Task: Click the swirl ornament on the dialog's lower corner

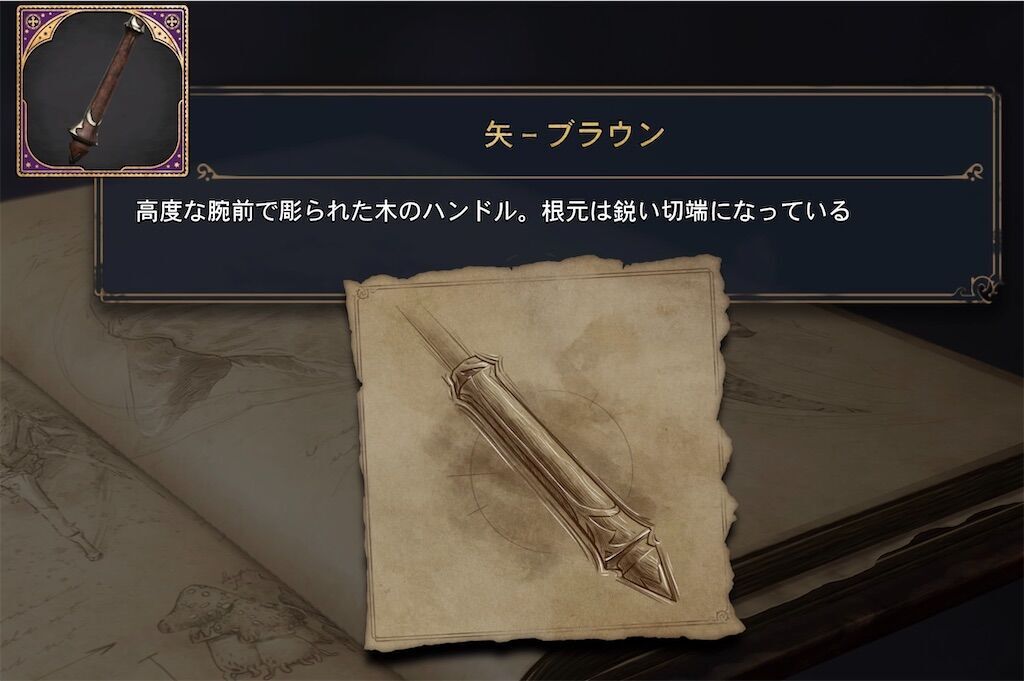Action: pos(983,286)
